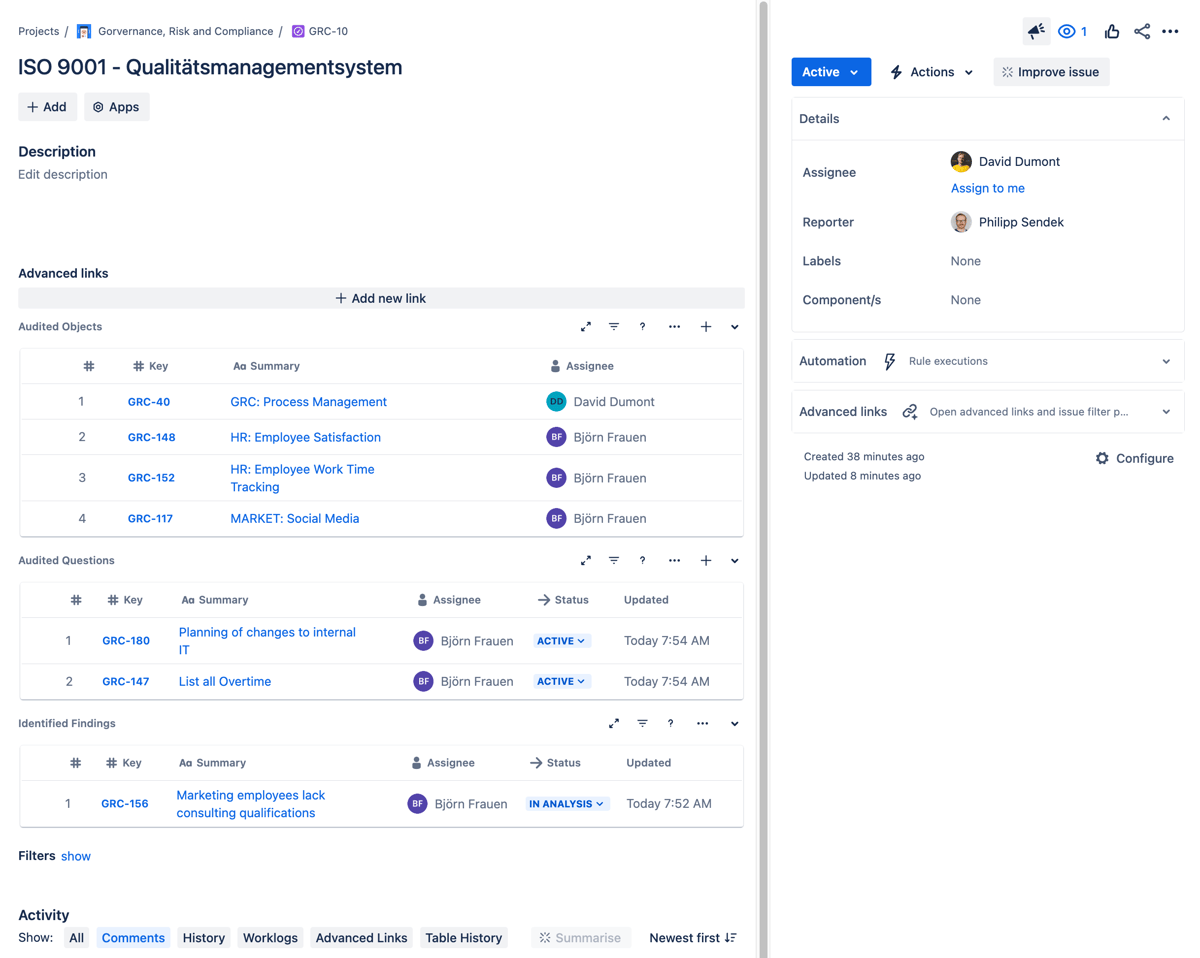Expand the Automation panel

(1166, 362)
